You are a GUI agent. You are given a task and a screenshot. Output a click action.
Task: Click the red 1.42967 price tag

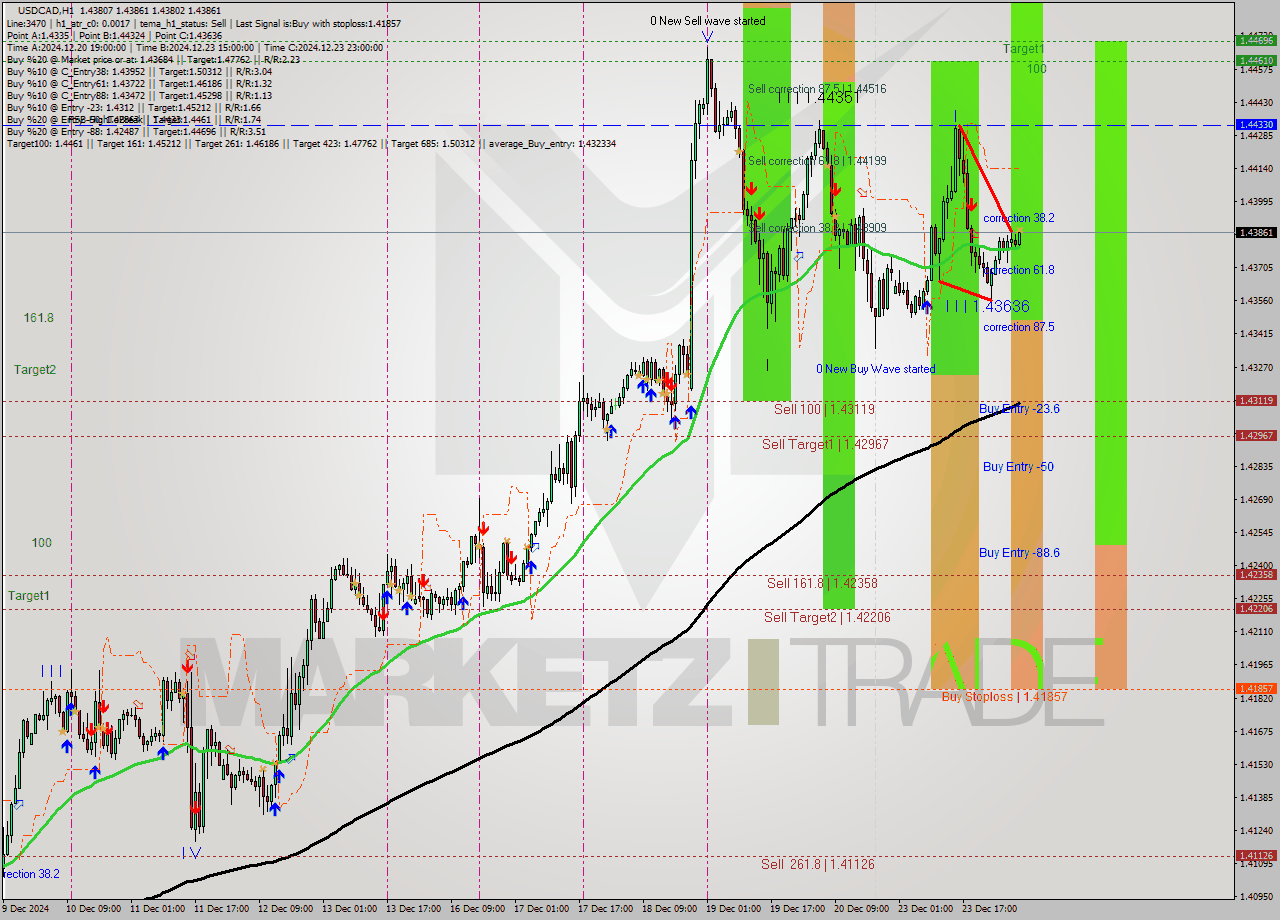coord(1256,436)
